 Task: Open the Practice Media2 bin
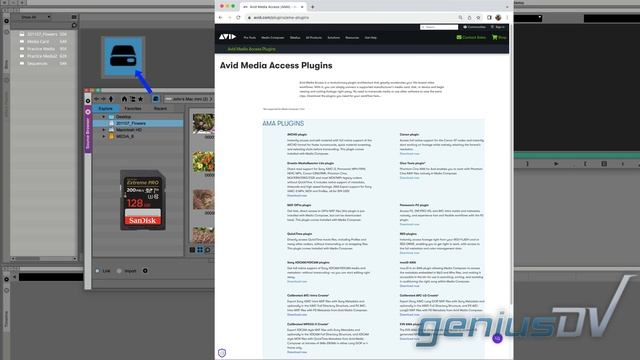[x=43, y=56]
